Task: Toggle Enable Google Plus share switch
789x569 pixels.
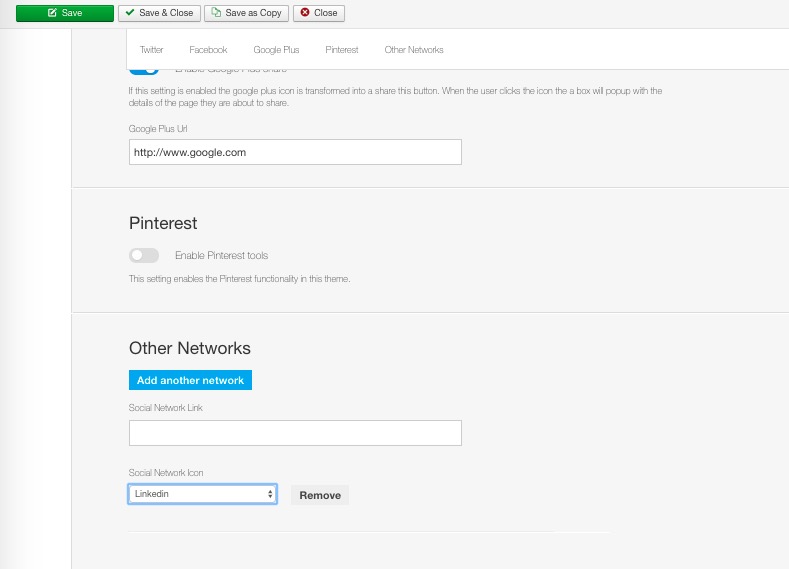Action: tap(144, 72)
